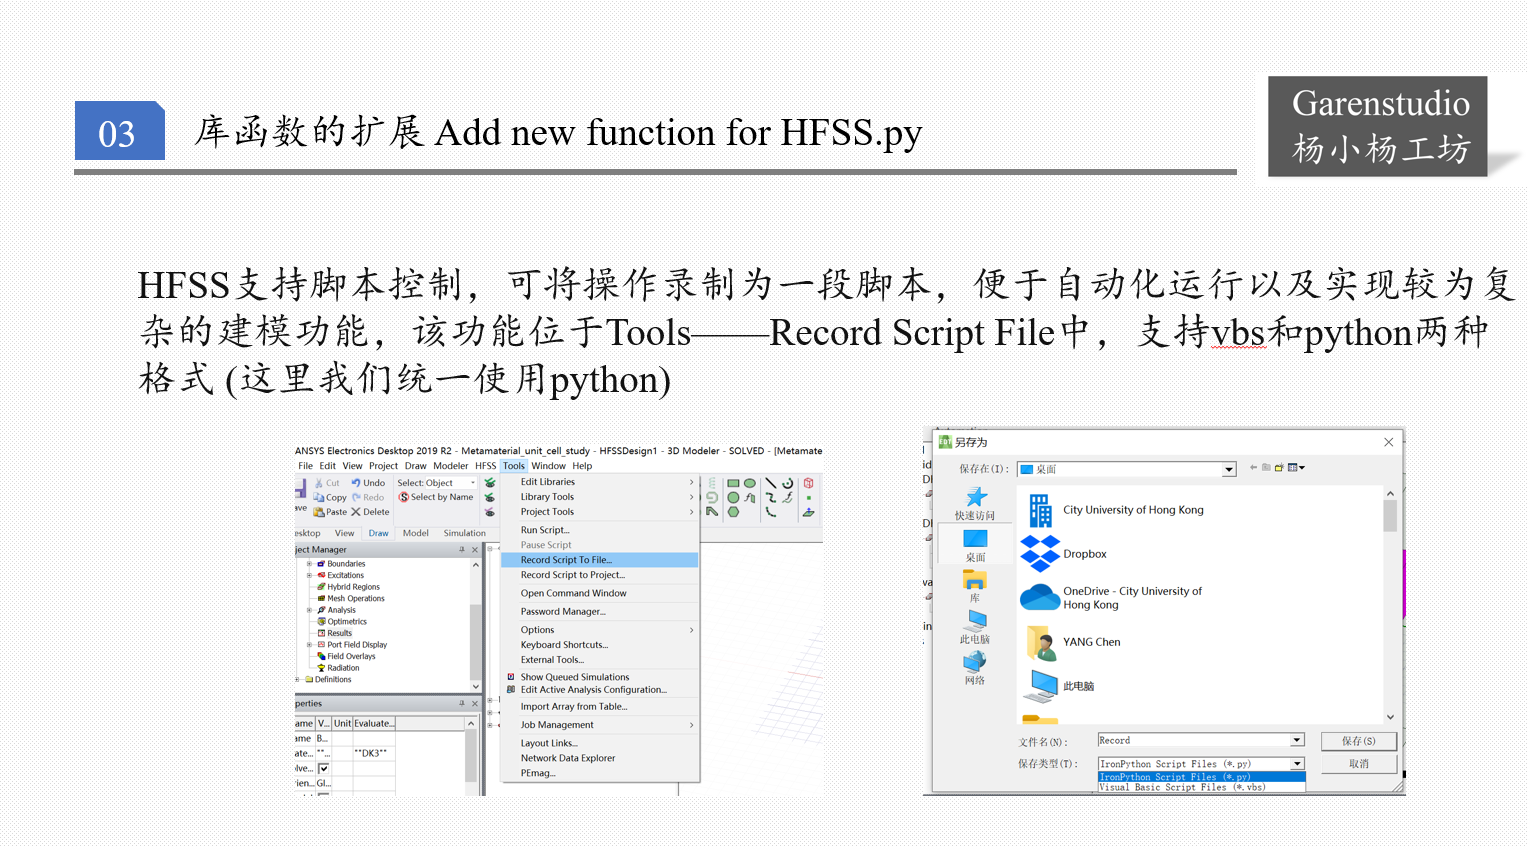Expand the Excitations tree node

309,575
